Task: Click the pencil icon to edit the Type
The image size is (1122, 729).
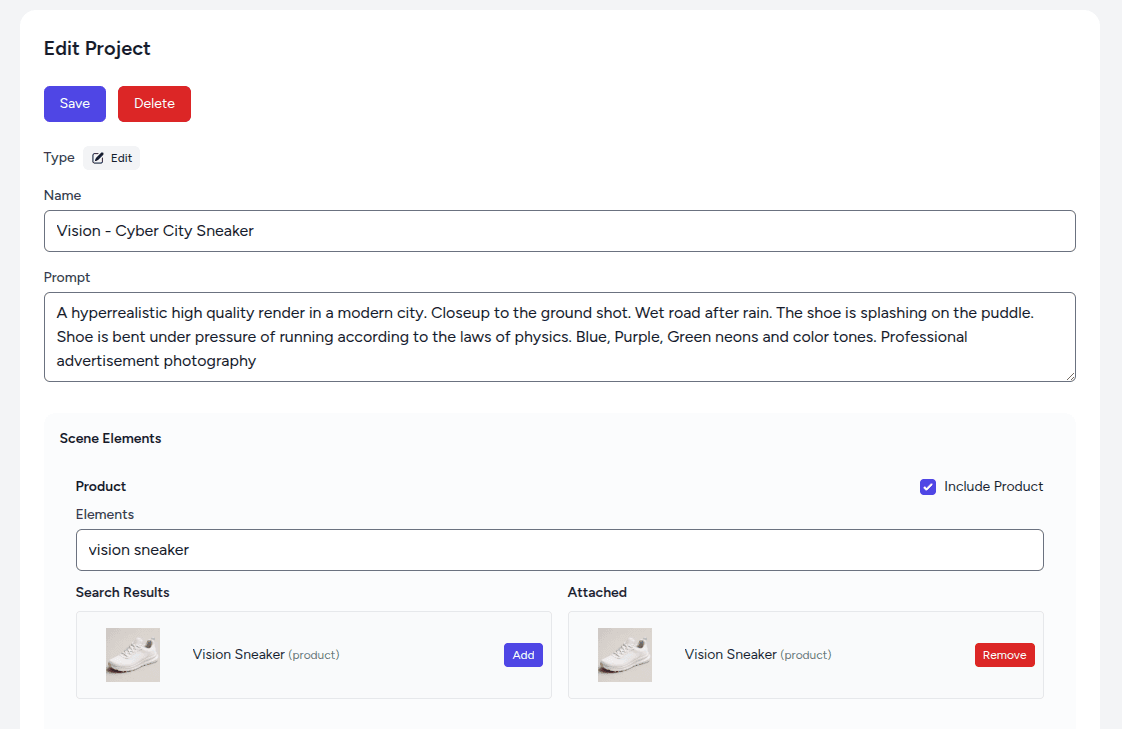Action: (x=96, y=157)
